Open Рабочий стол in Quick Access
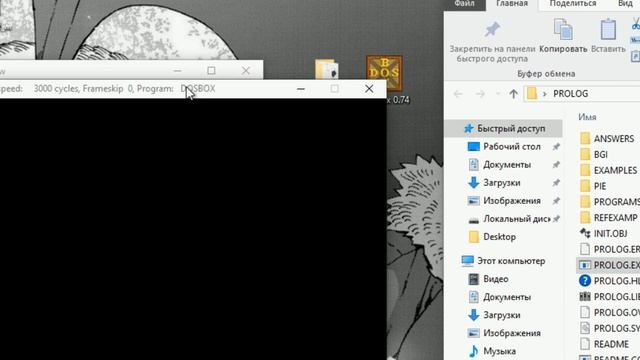 point(503,147)
